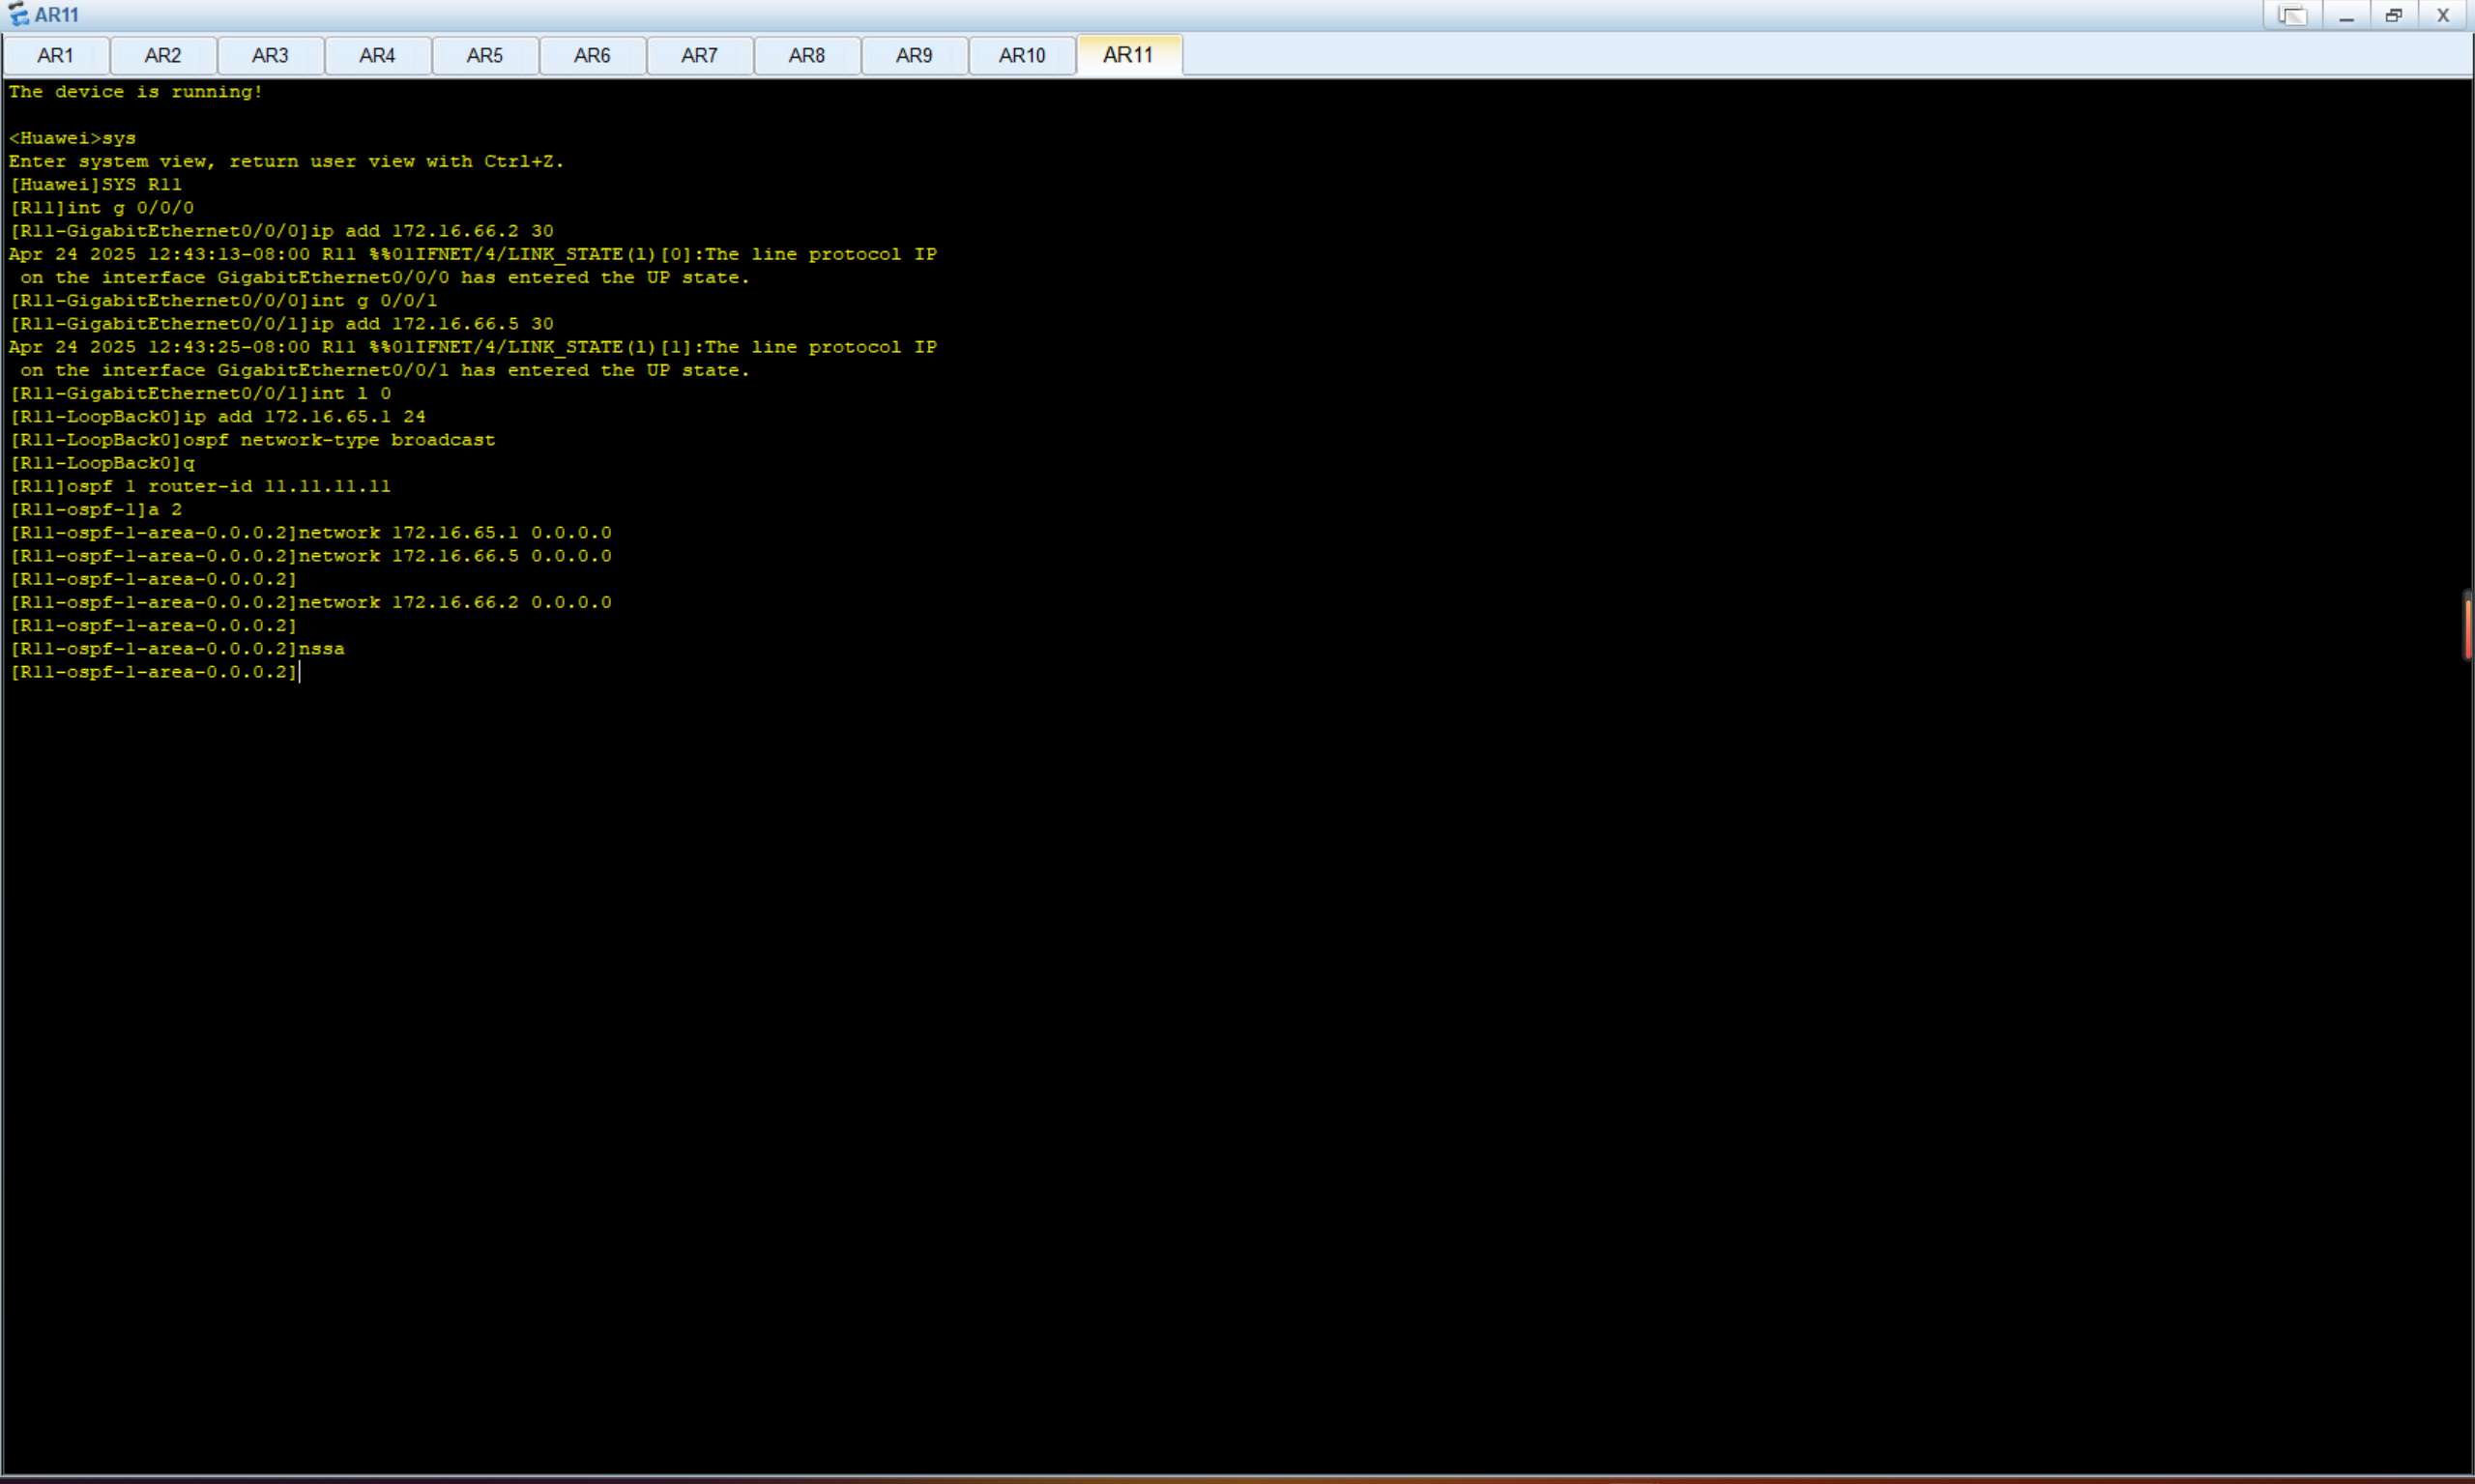Select the AR10 tab
The image size is (2475, 1484).
pos(1022,55)
